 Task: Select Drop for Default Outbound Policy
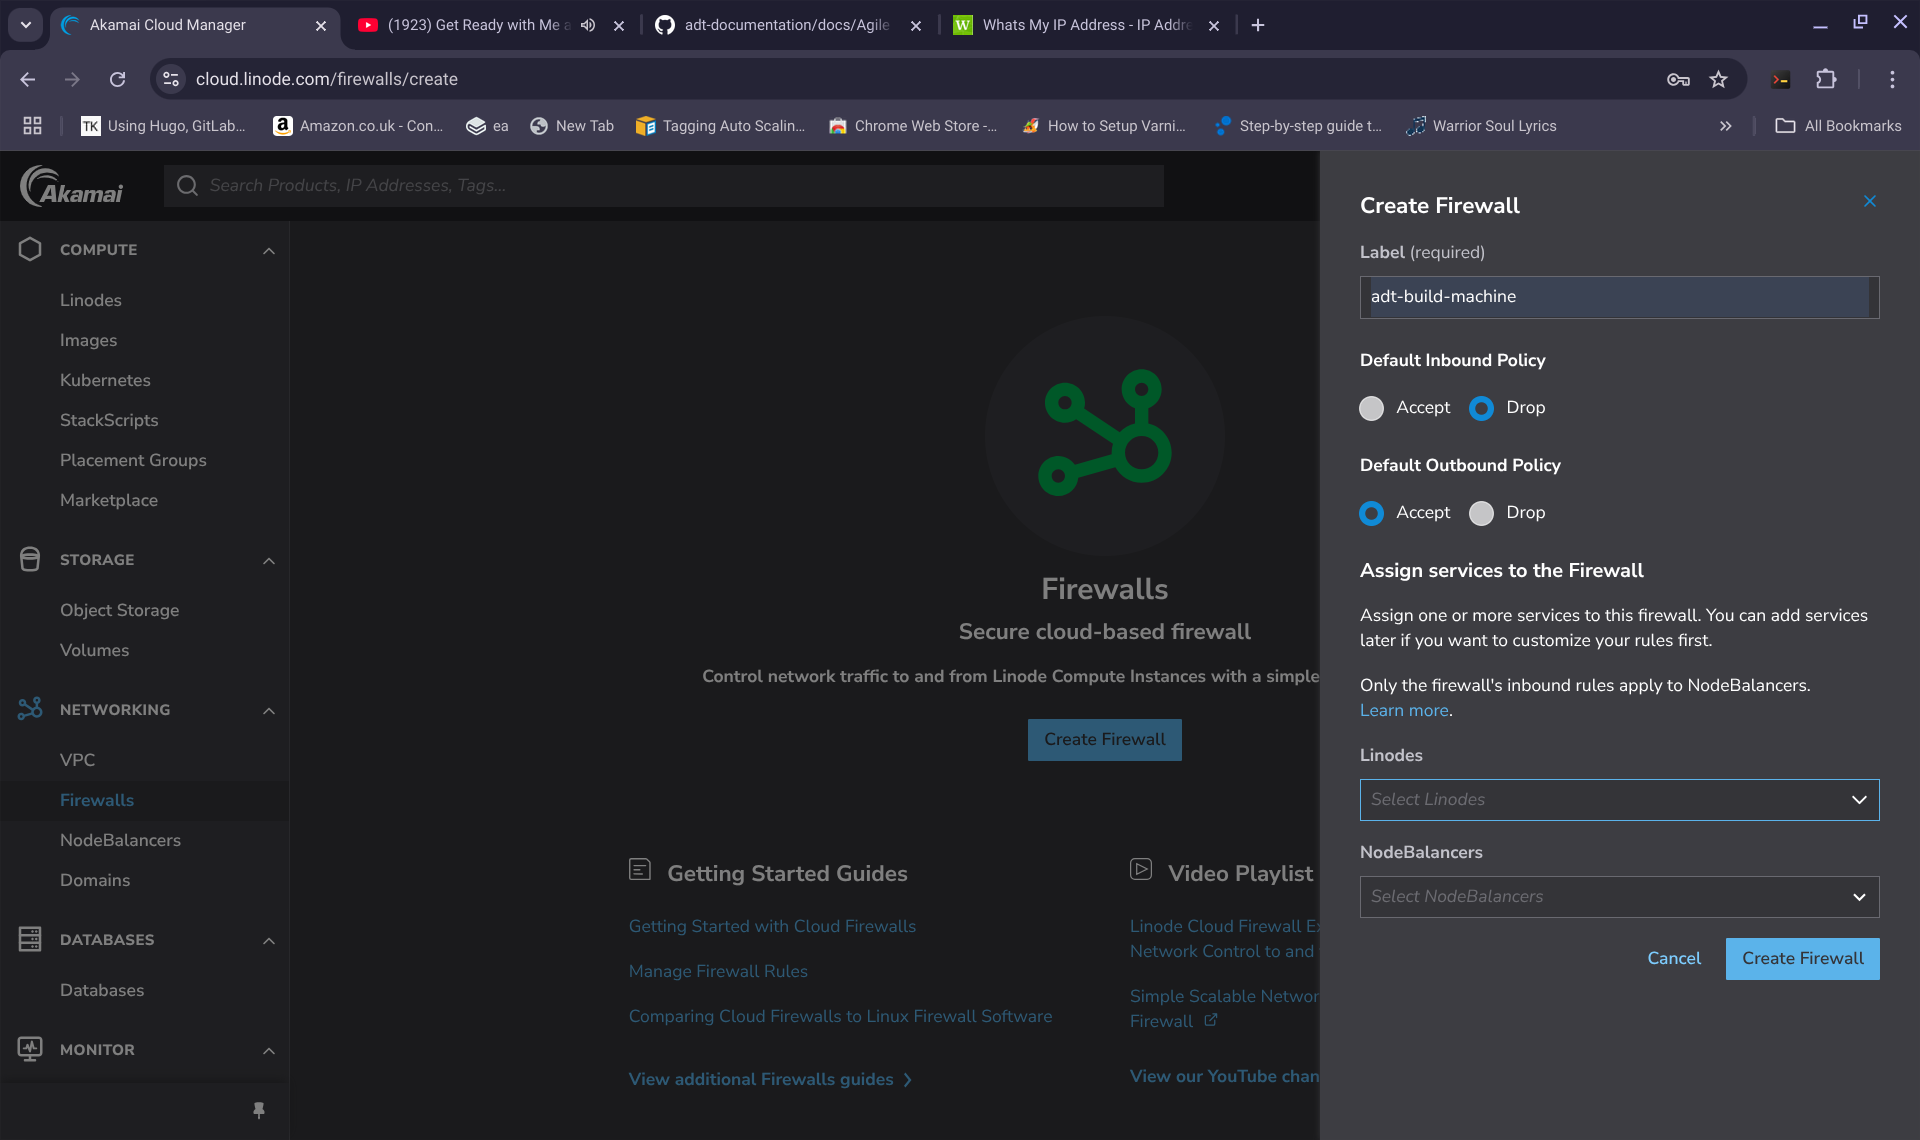click(1481, 513)
